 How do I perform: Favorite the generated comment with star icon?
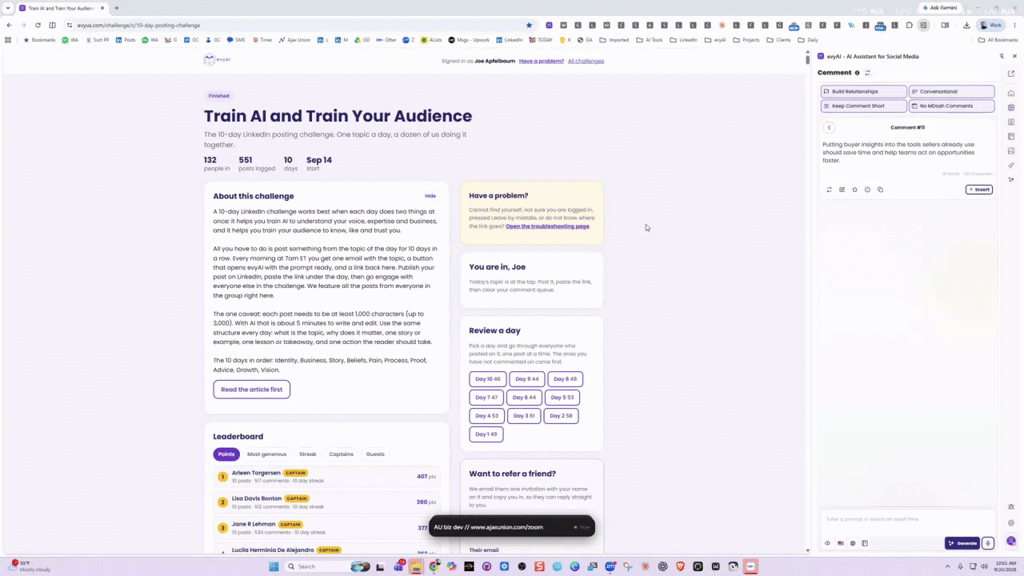coord(855,189)
